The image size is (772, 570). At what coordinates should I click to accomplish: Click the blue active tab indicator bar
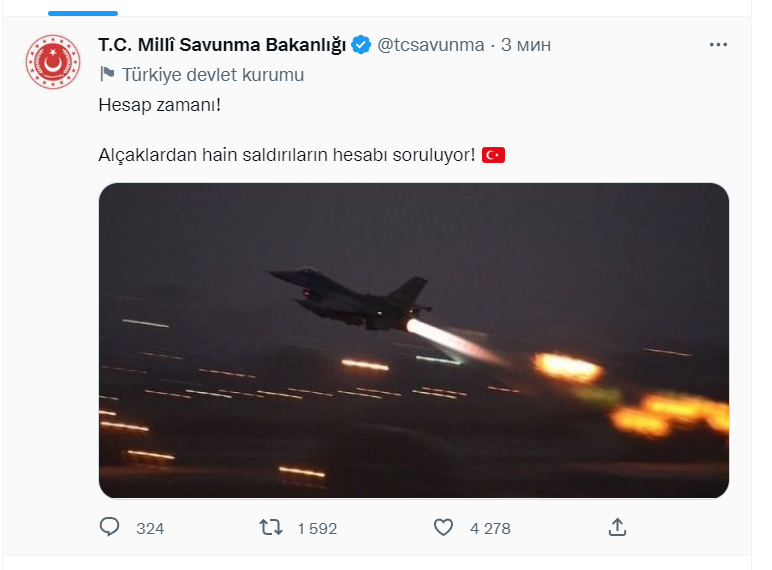pos(81,12)
